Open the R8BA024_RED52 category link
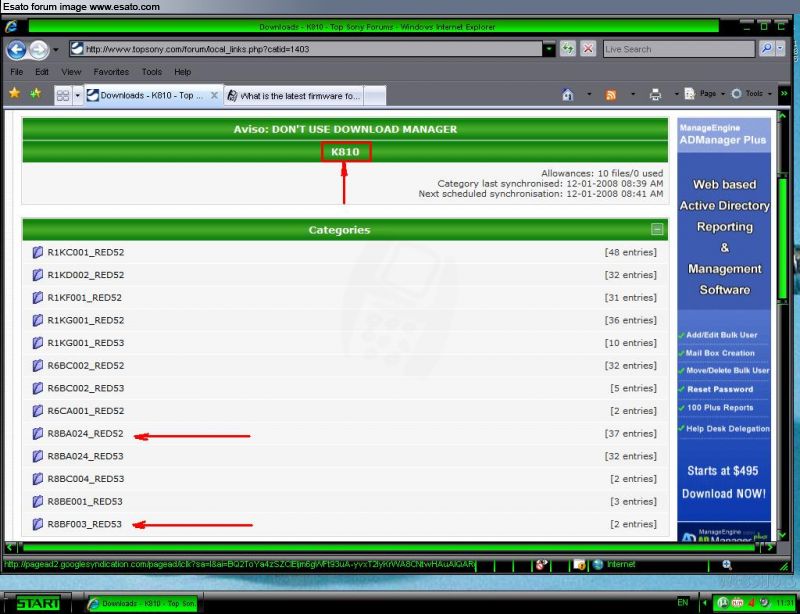This screenshot has width=800, height=614. pos(86,433)
